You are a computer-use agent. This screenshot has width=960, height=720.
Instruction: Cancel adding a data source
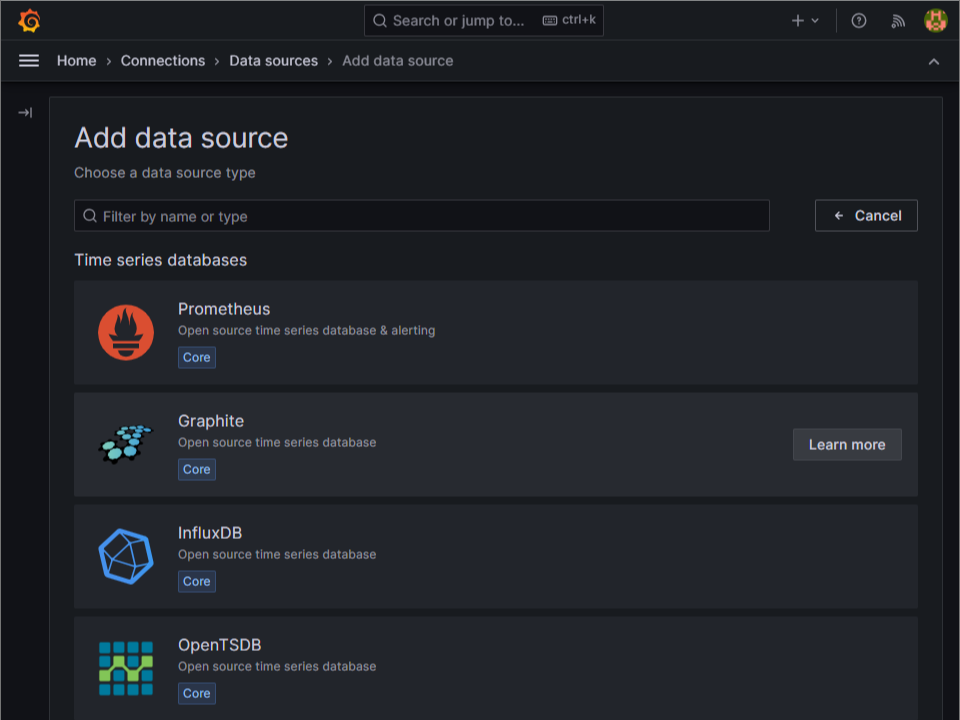(866, 216)
